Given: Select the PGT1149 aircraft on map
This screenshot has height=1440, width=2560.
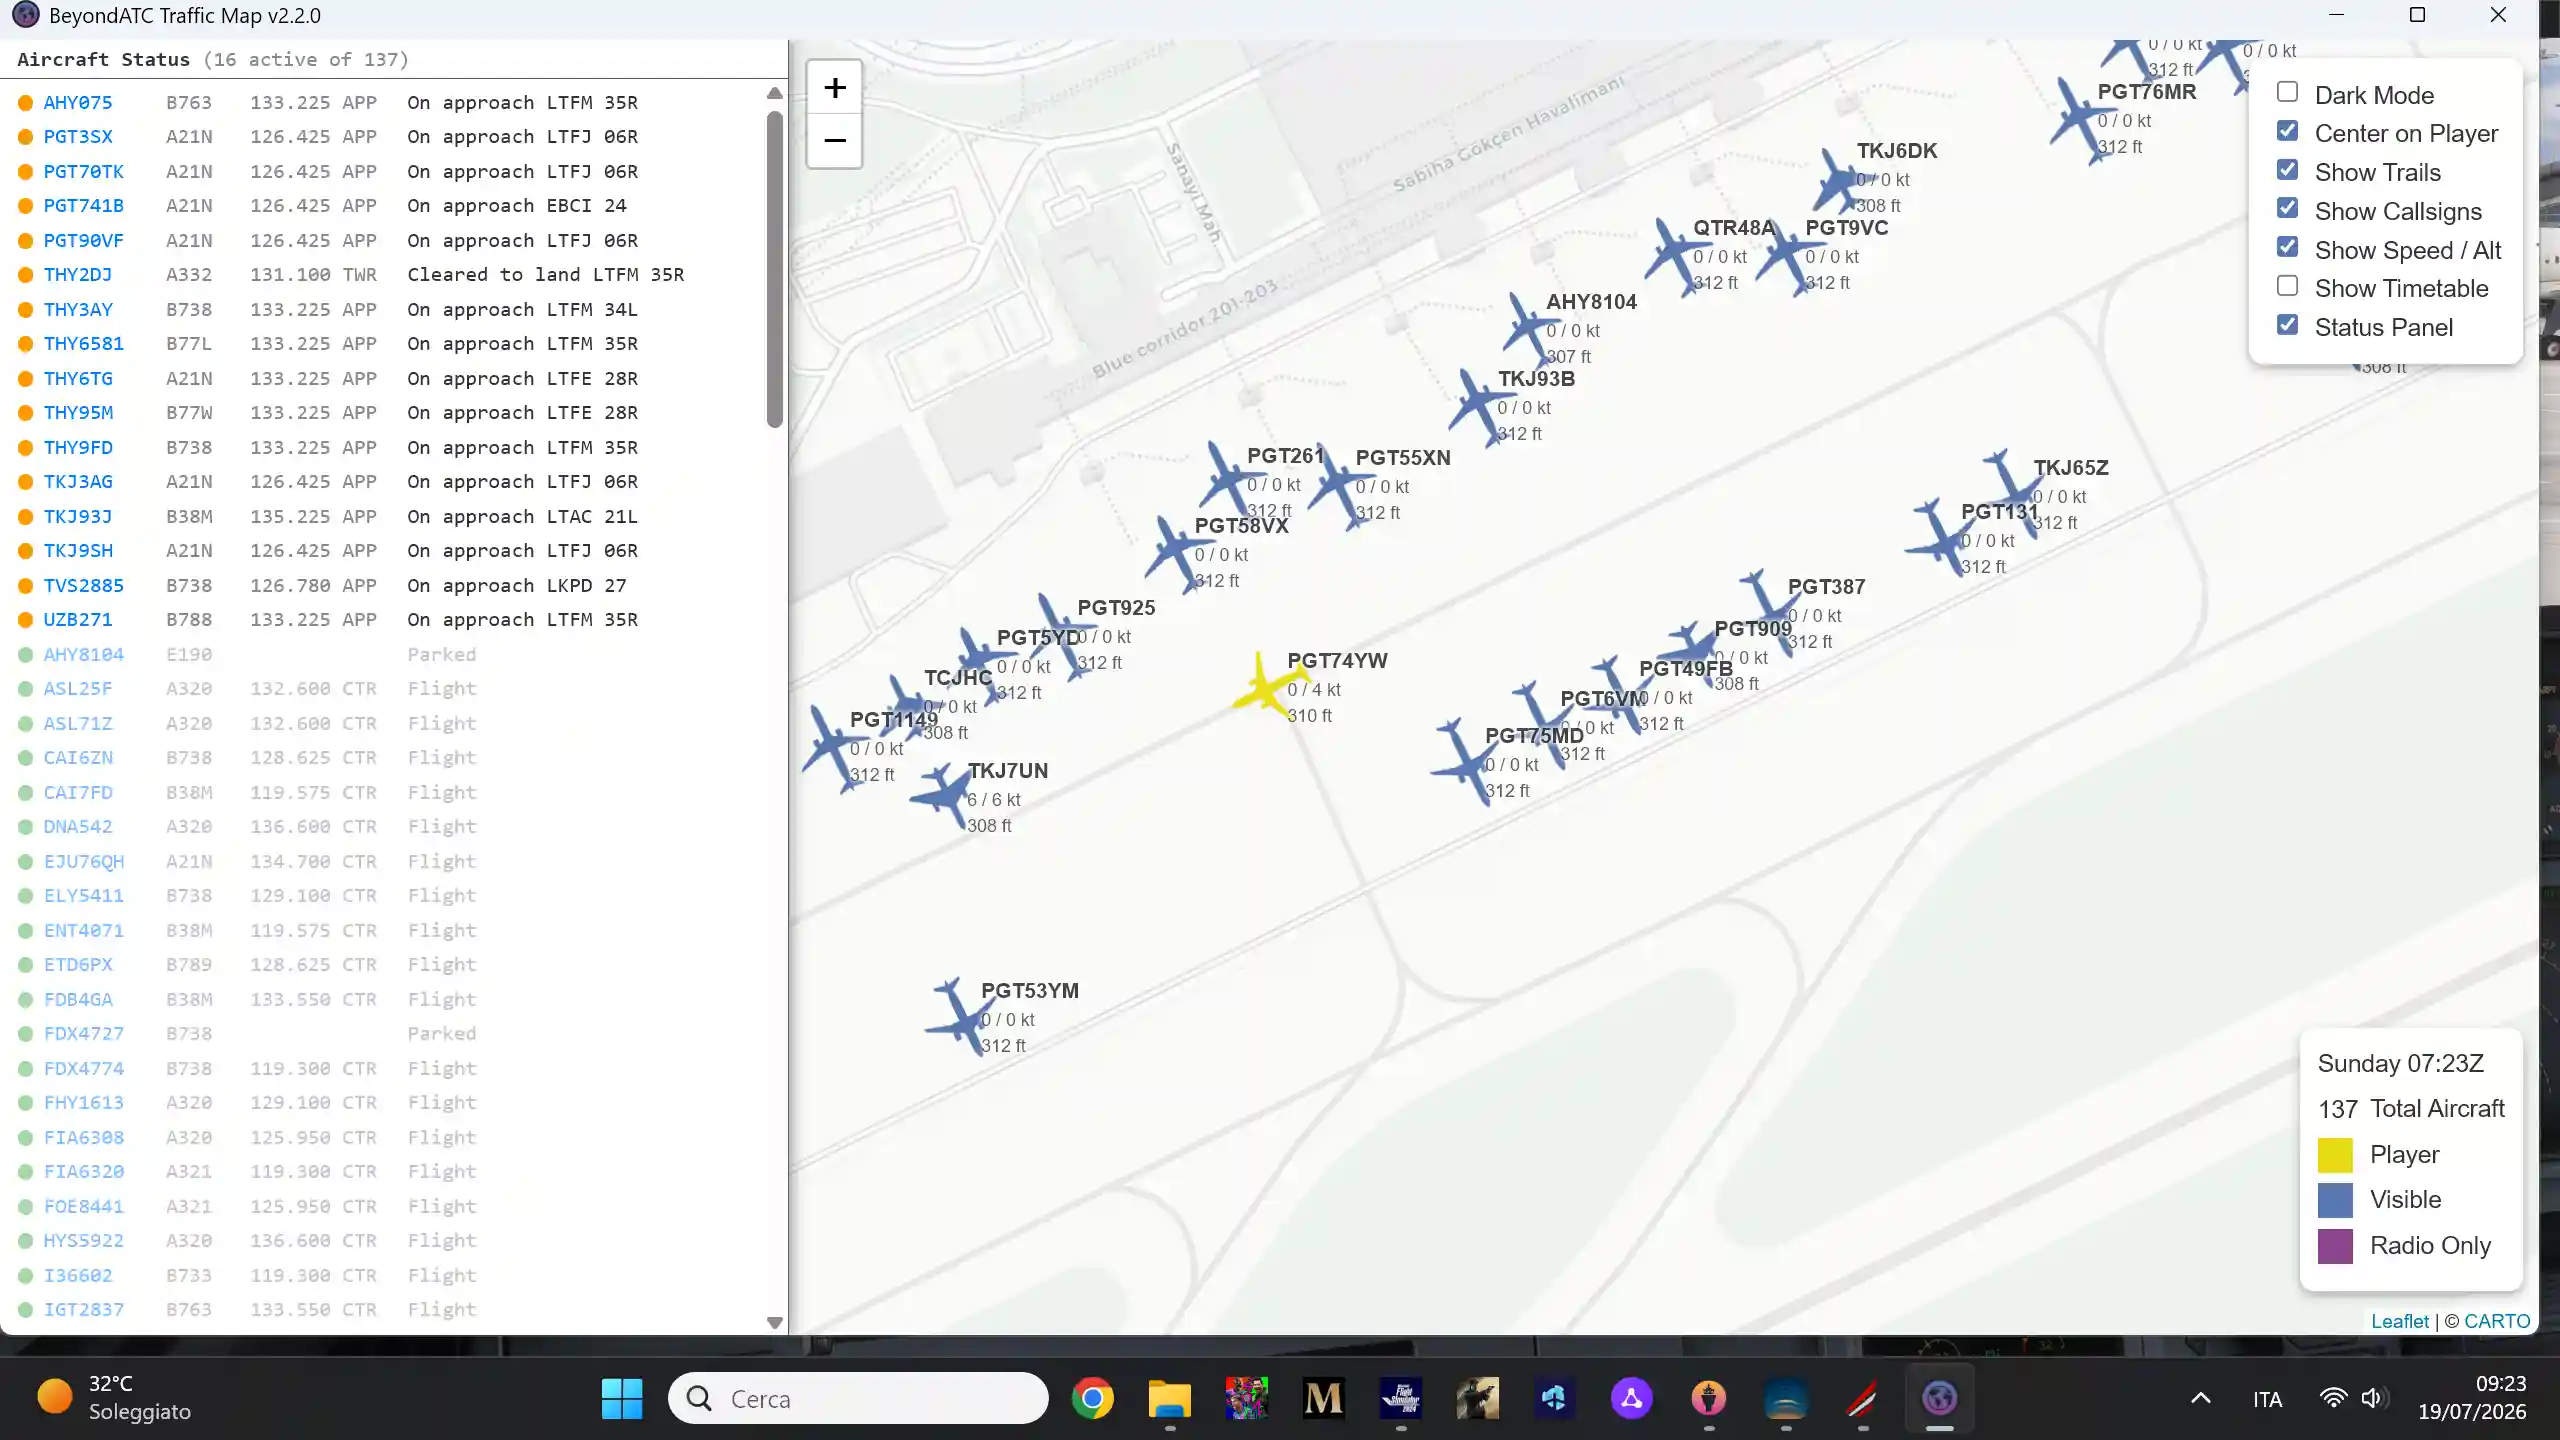Looking at the screenshot, I should click(x=832, y=749).
